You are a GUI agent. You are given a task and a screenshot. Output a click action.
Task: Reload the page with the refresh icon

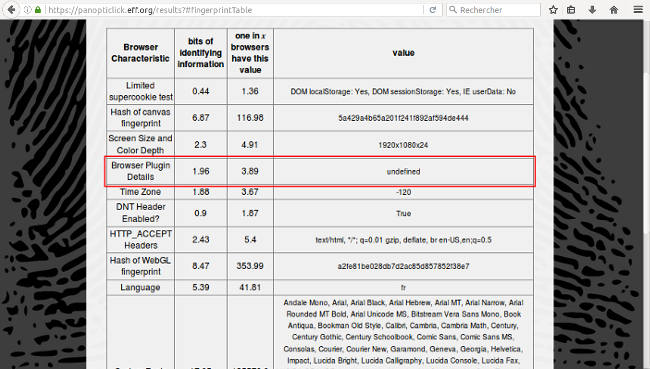433,10
